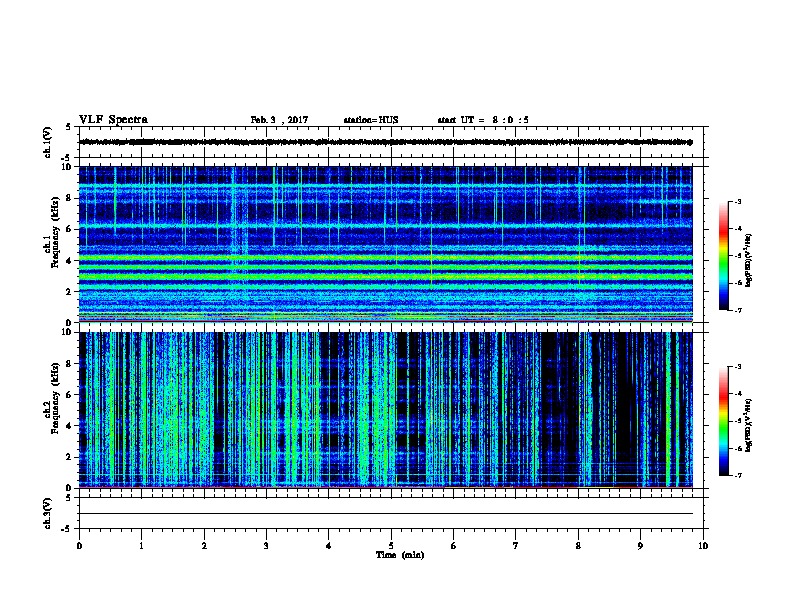Click the flat ch.3 voltage trace line
Viewport: 792px width, 612px height.
(385, 514)
